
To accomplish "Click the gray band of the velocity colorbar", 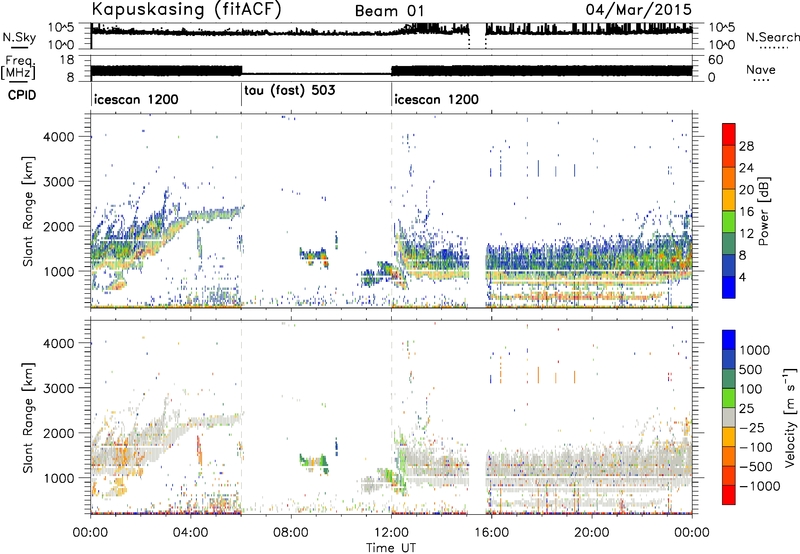I will click(729, 417).
